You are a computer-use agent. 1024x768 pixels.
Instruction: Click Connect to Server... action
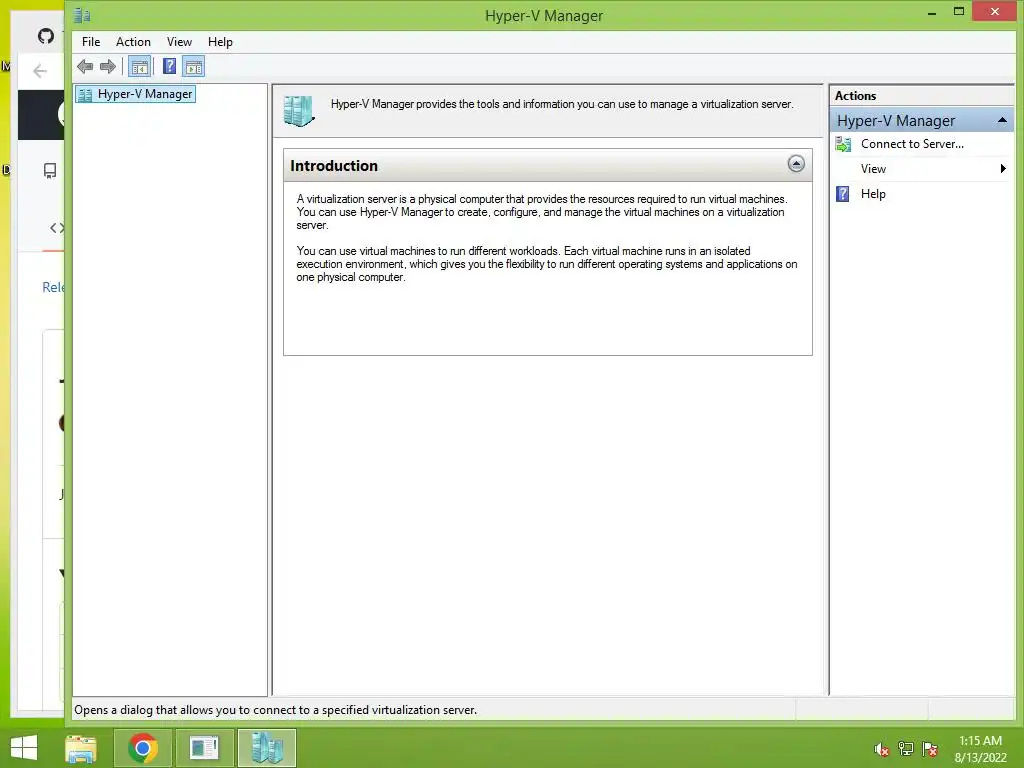coord(912,144)
